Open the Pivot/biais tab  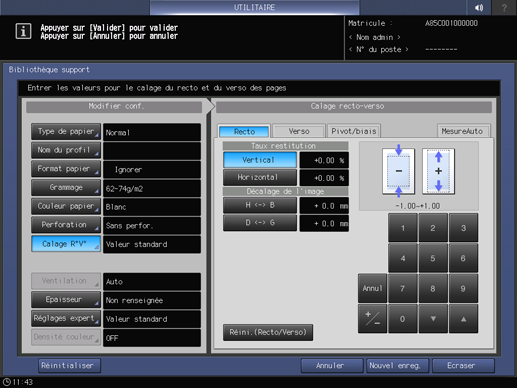point(354,131)
